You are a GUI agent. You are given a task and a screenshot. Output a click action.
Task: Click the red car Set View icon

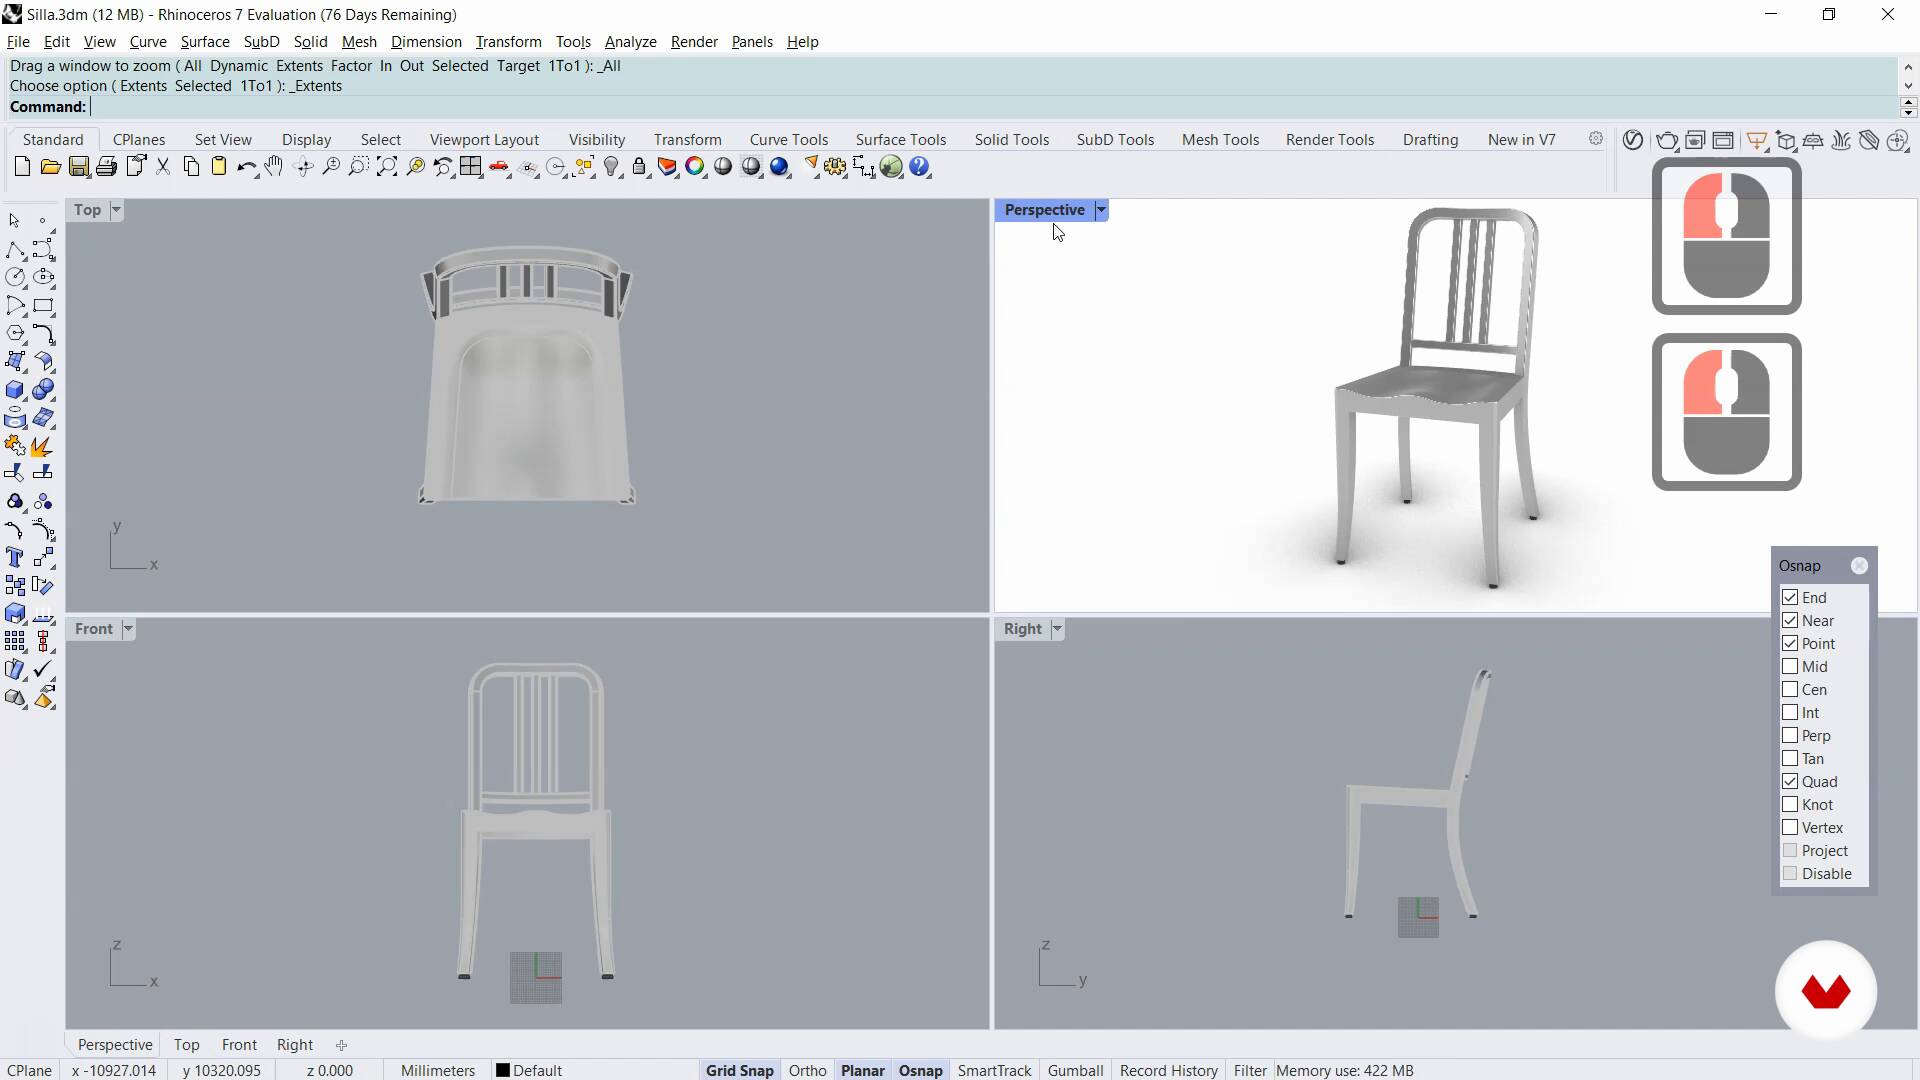pos(499,167)
